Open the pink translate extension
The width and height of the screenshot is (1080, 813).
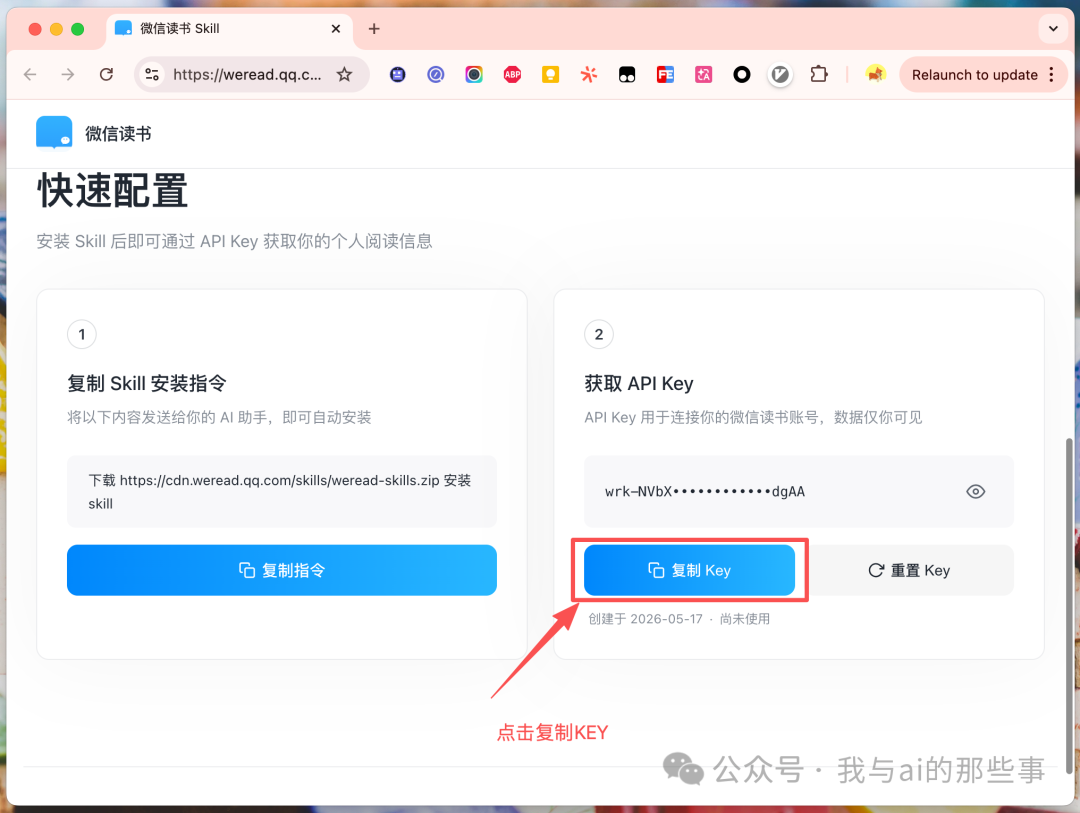click(703, 74)
